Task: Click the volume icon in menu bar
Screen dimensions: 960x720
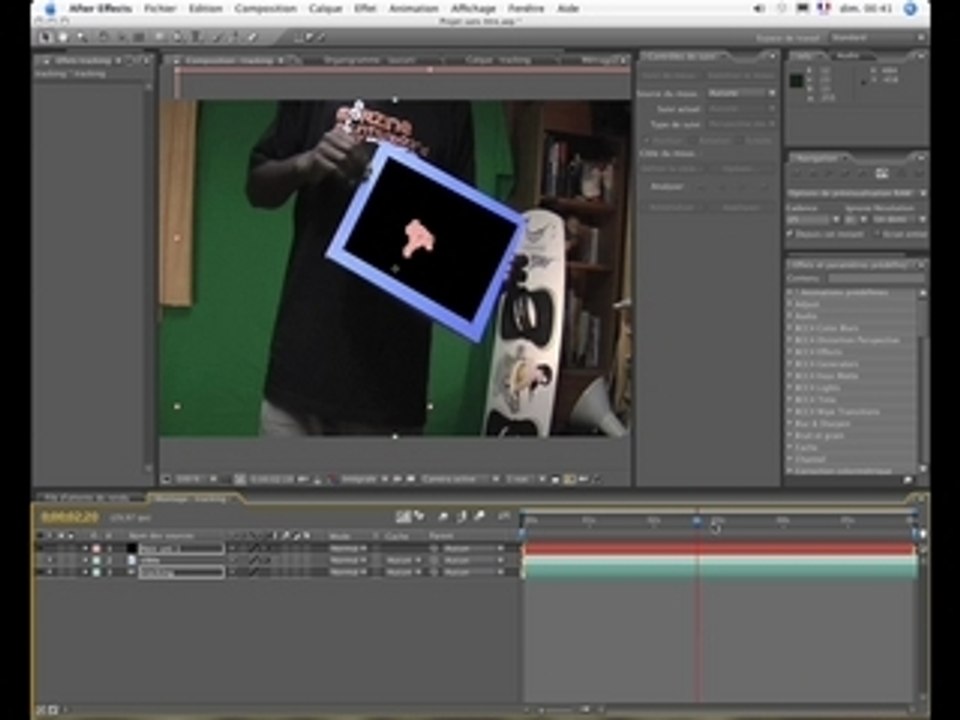Action: click(759, 9)
